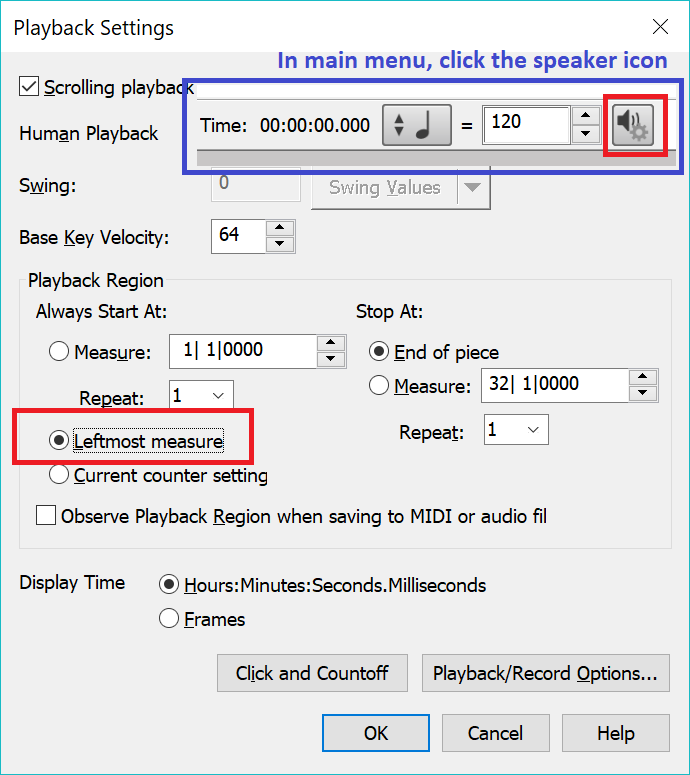Increase Base Key Velocity value
690x775 pixels.
[x=282, y=228]
